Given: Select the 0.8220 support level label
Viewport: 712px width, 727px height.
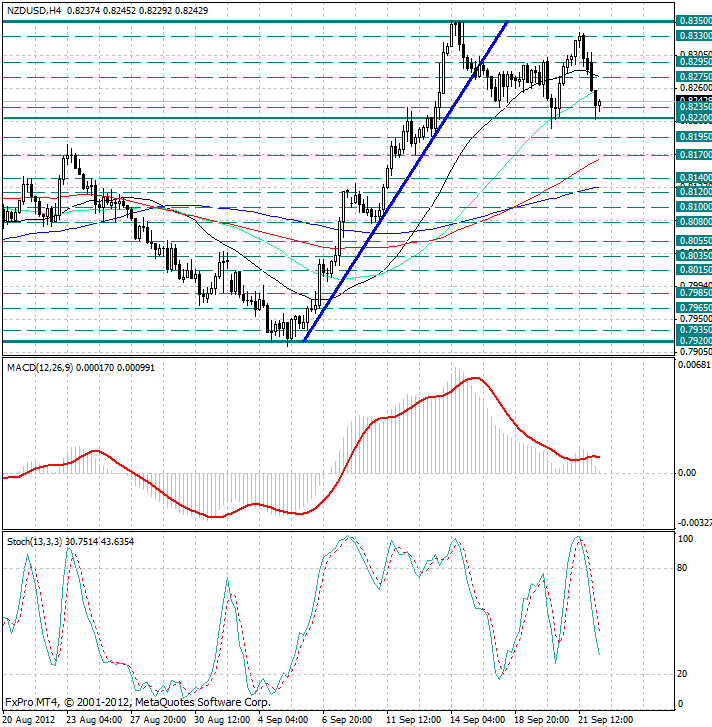Looking at the screenshot, I should (x=694, y=118).
